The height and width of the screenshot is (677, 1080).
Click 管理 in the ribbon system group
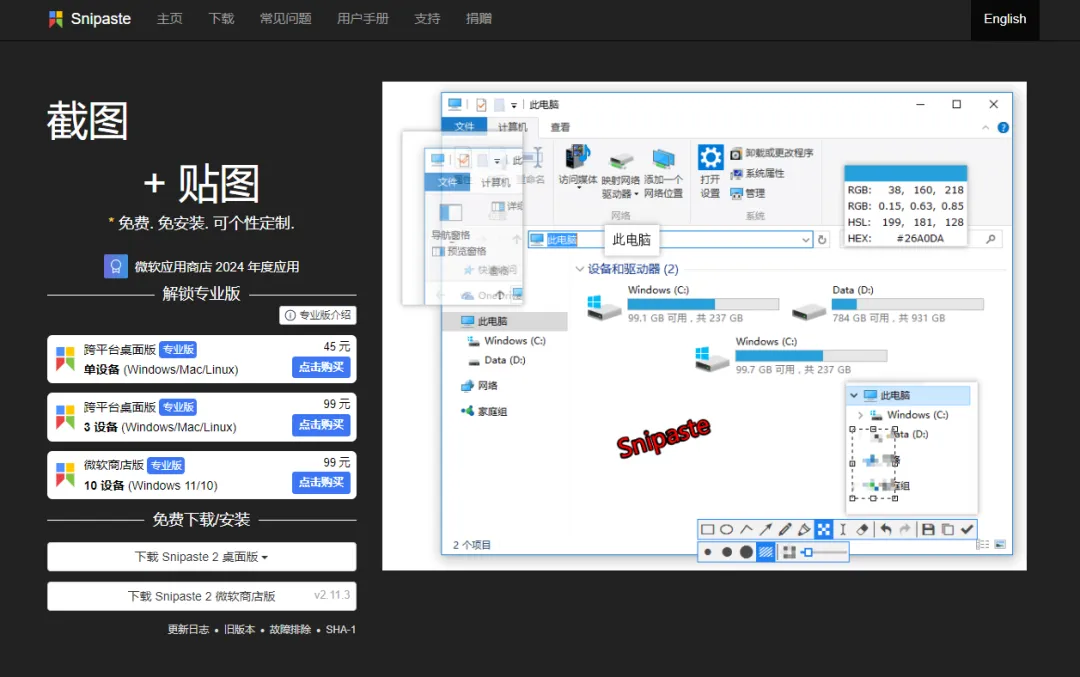(x=747, y=194)
